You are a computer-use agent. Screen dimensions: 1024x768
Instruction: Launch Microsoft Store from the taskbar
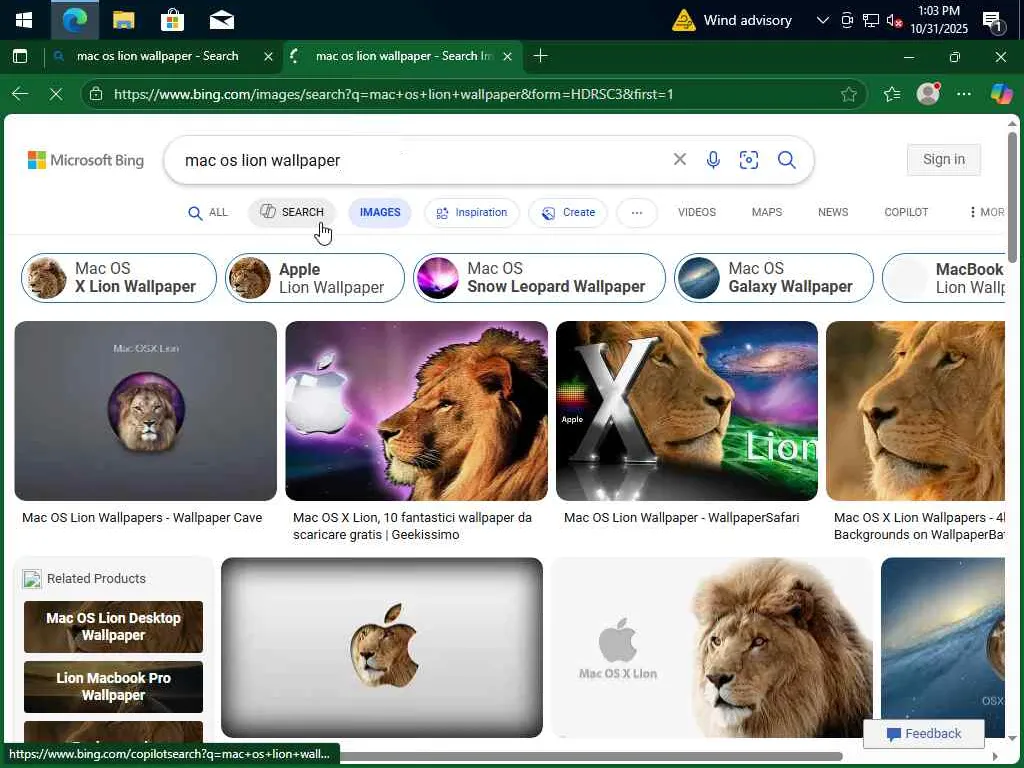pos(172,20)
